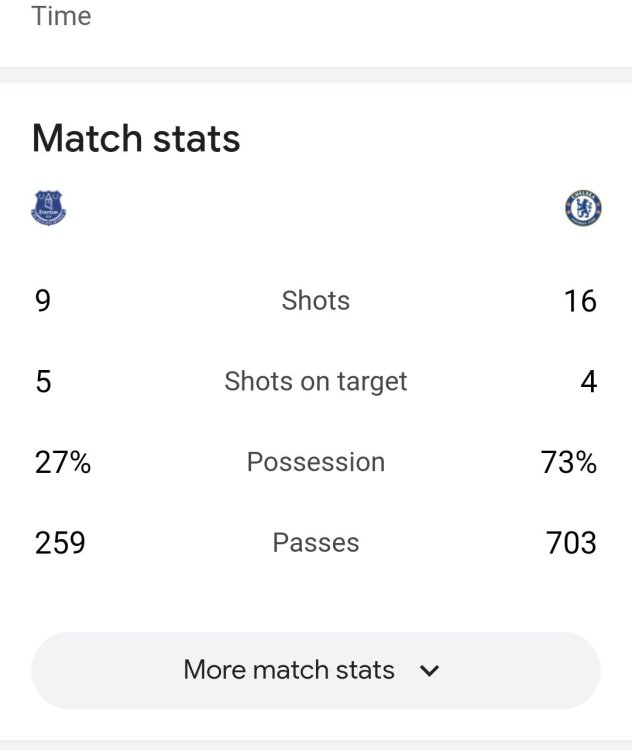
Task: Select the Match stats heading
Action: pos(136,138)
